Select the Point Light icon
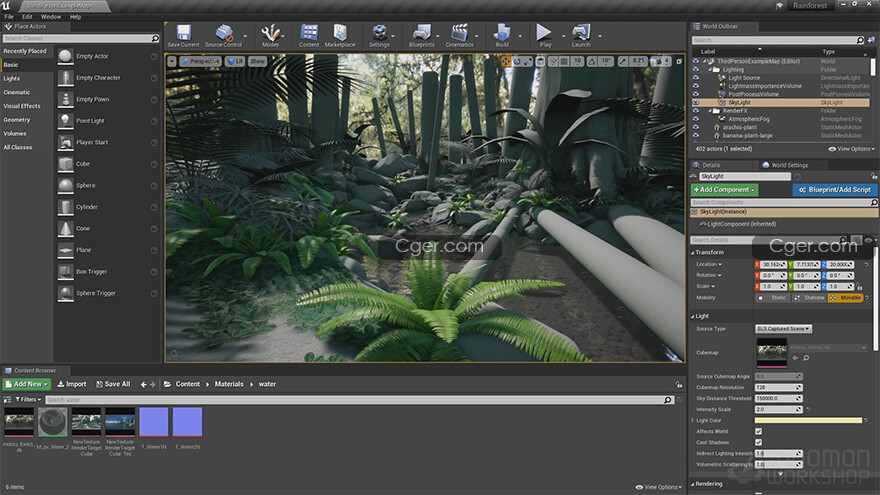This screenshot has width=880, height=495. (x=66, y=121)
